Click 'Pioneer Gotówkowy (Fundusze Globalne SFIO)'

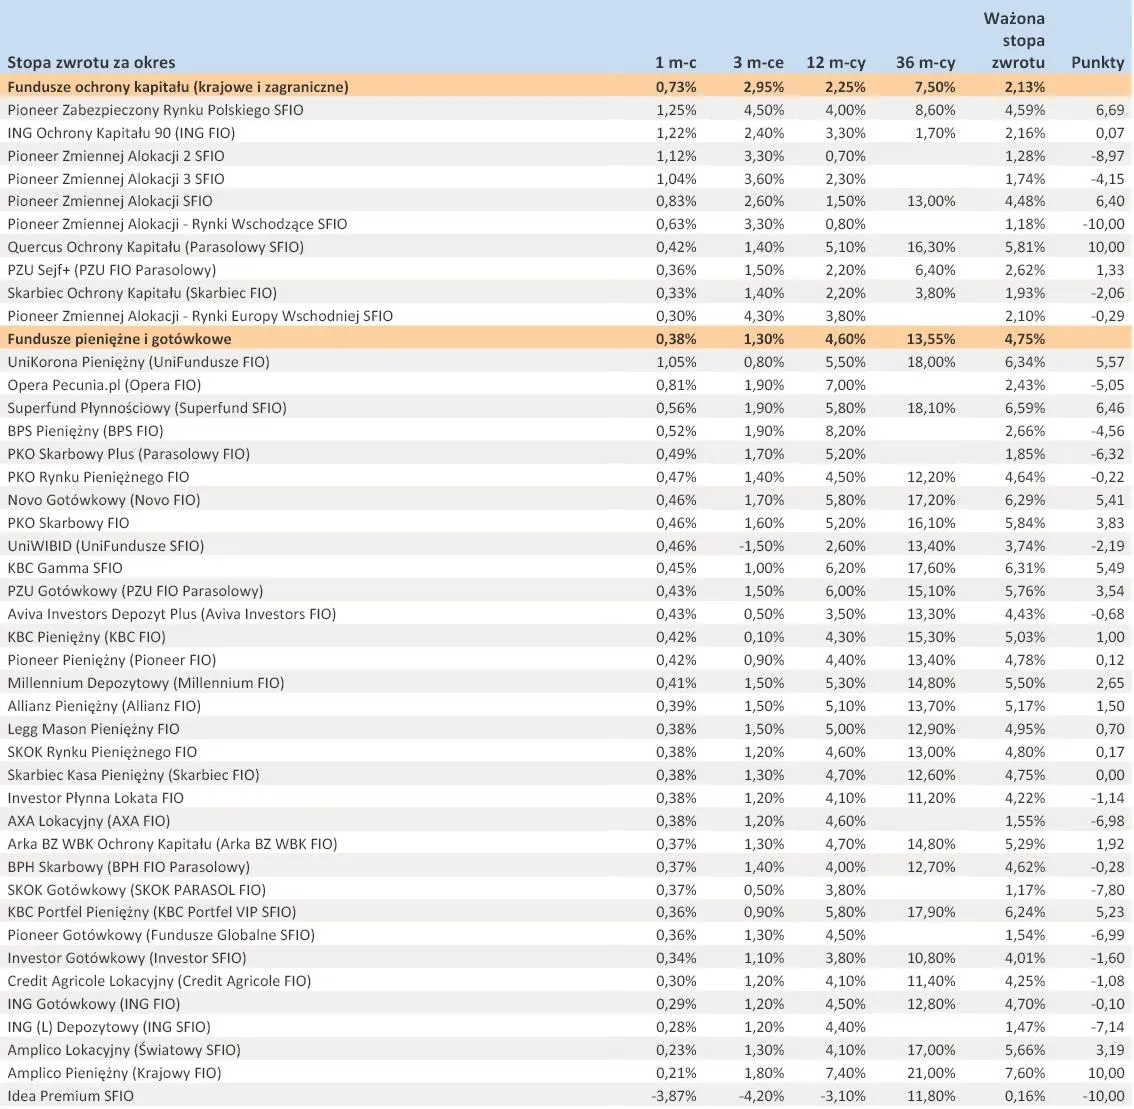(x=161, y=935)
